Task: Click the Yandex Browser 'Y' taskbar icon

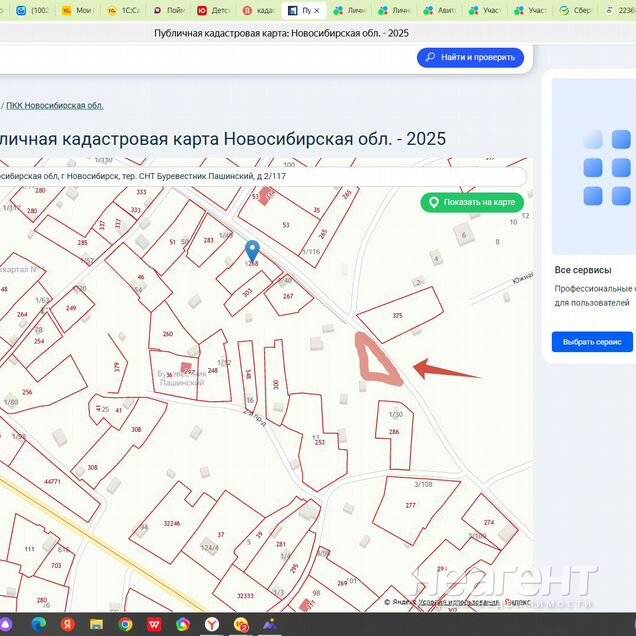Action: coord(213,624)
